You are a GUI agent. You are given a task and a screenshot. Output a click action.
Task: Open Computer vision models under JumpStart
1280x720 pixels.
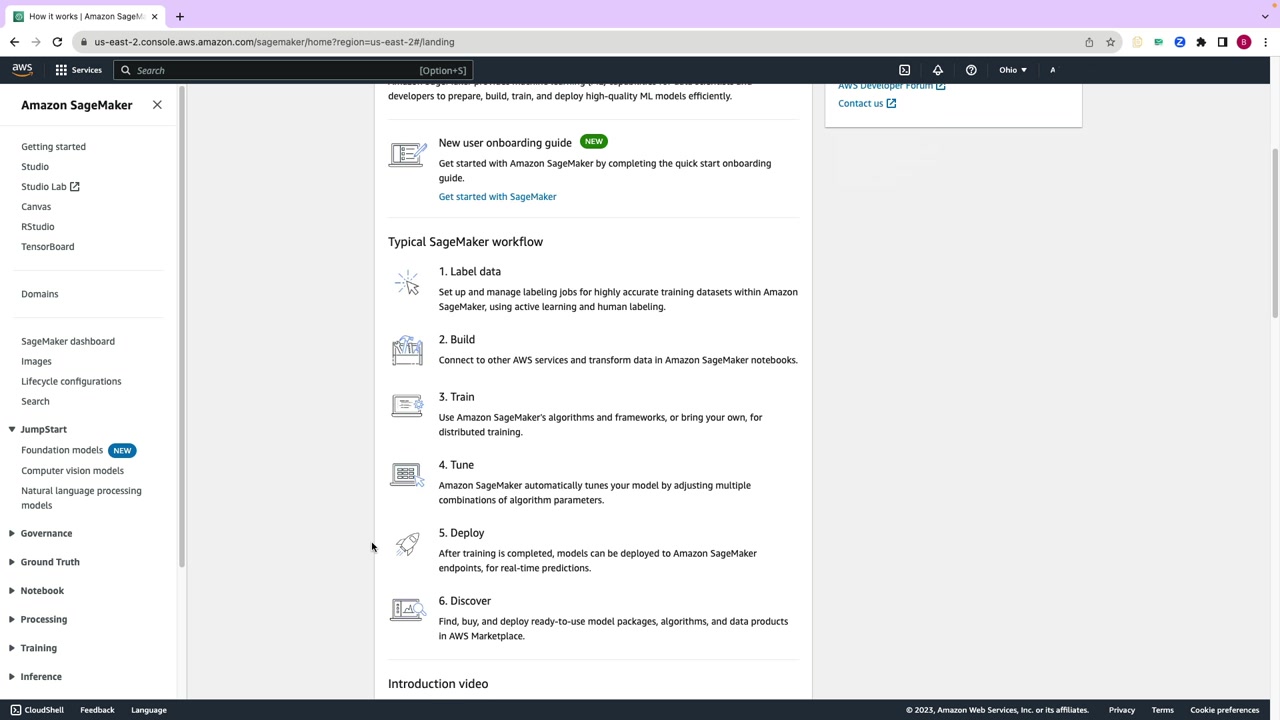tap(72, 471)
